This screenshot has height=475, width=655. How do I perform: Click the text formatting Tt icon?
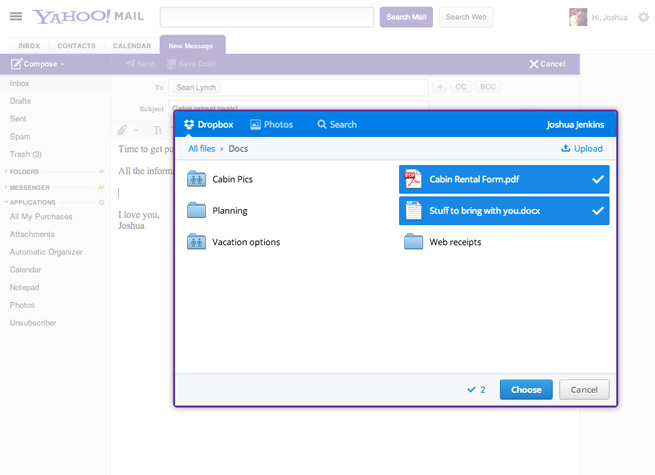pyautogui.click(x=157, y=130)
